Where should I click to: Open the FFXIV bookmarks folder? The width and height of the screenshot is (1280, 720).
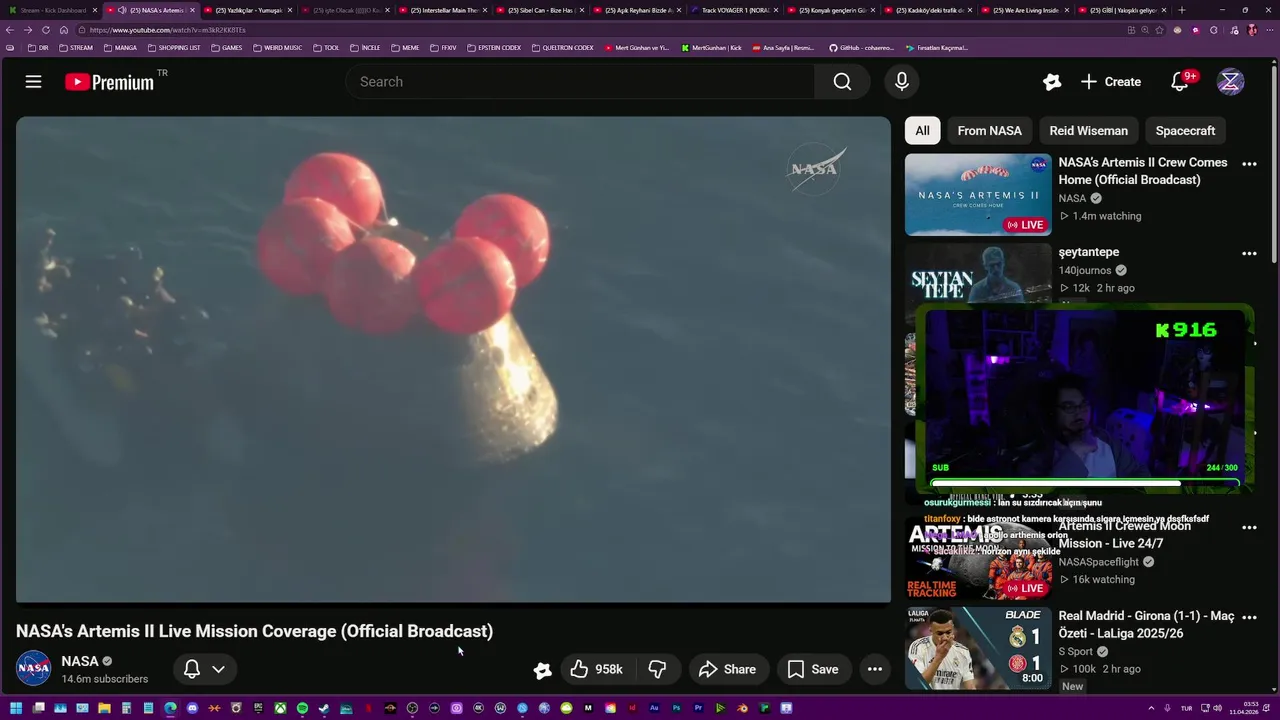coord(443,47)
